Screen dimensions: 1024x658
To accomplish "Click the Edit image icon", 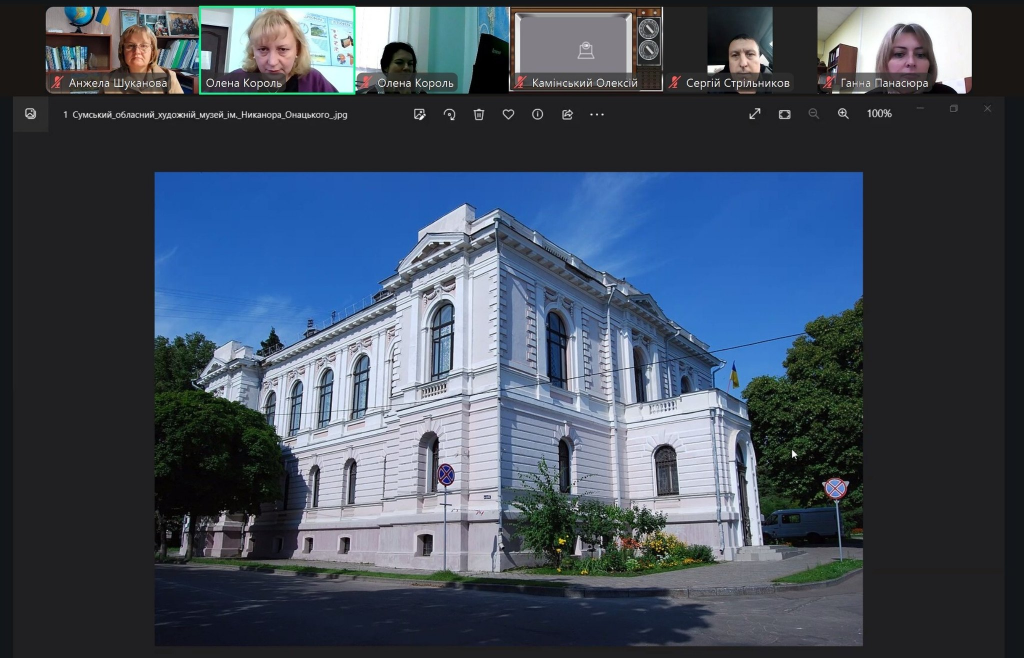I will click(420, 114).
